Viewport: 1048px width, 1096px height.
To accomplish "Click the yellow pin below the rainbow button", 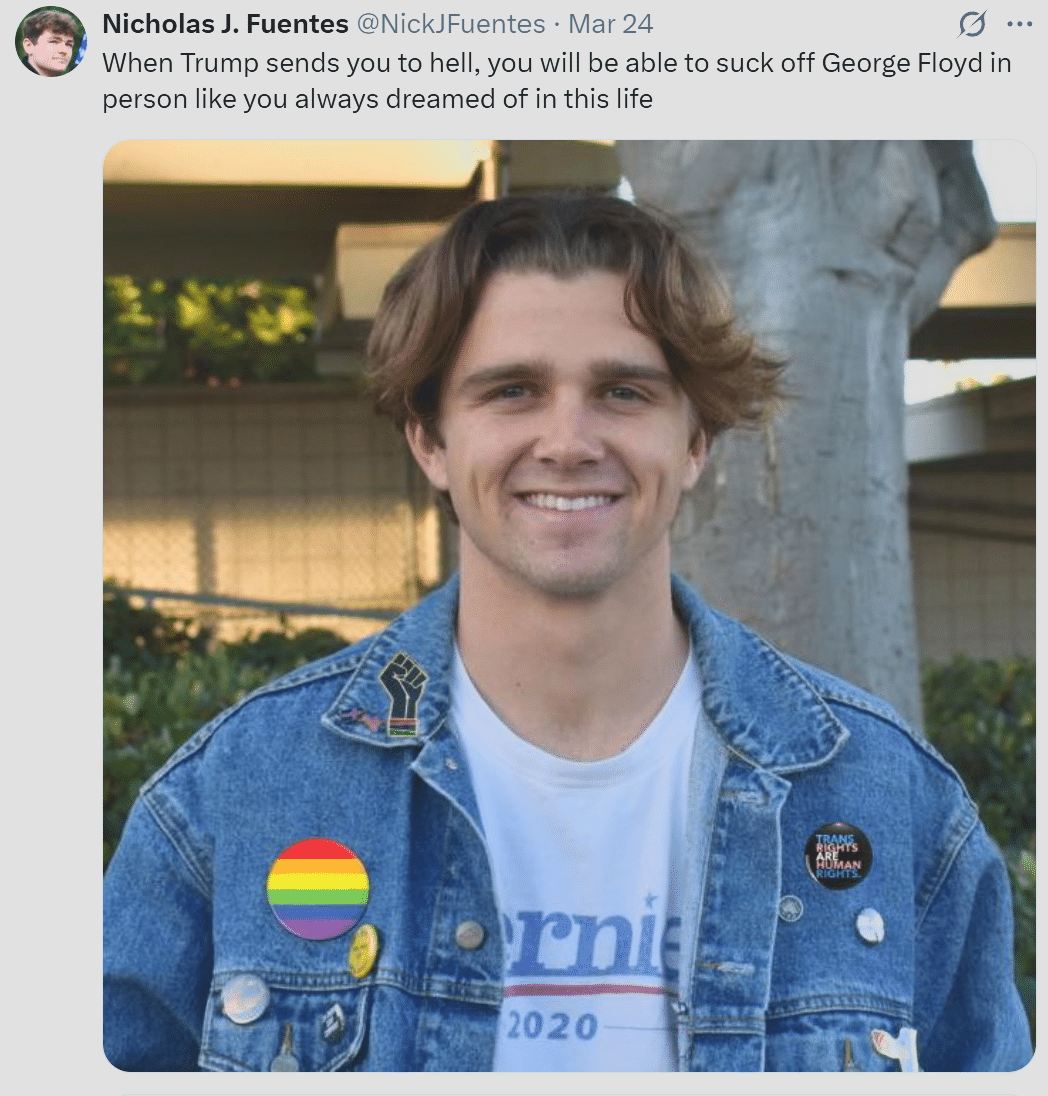I will [x=364, y=951].
